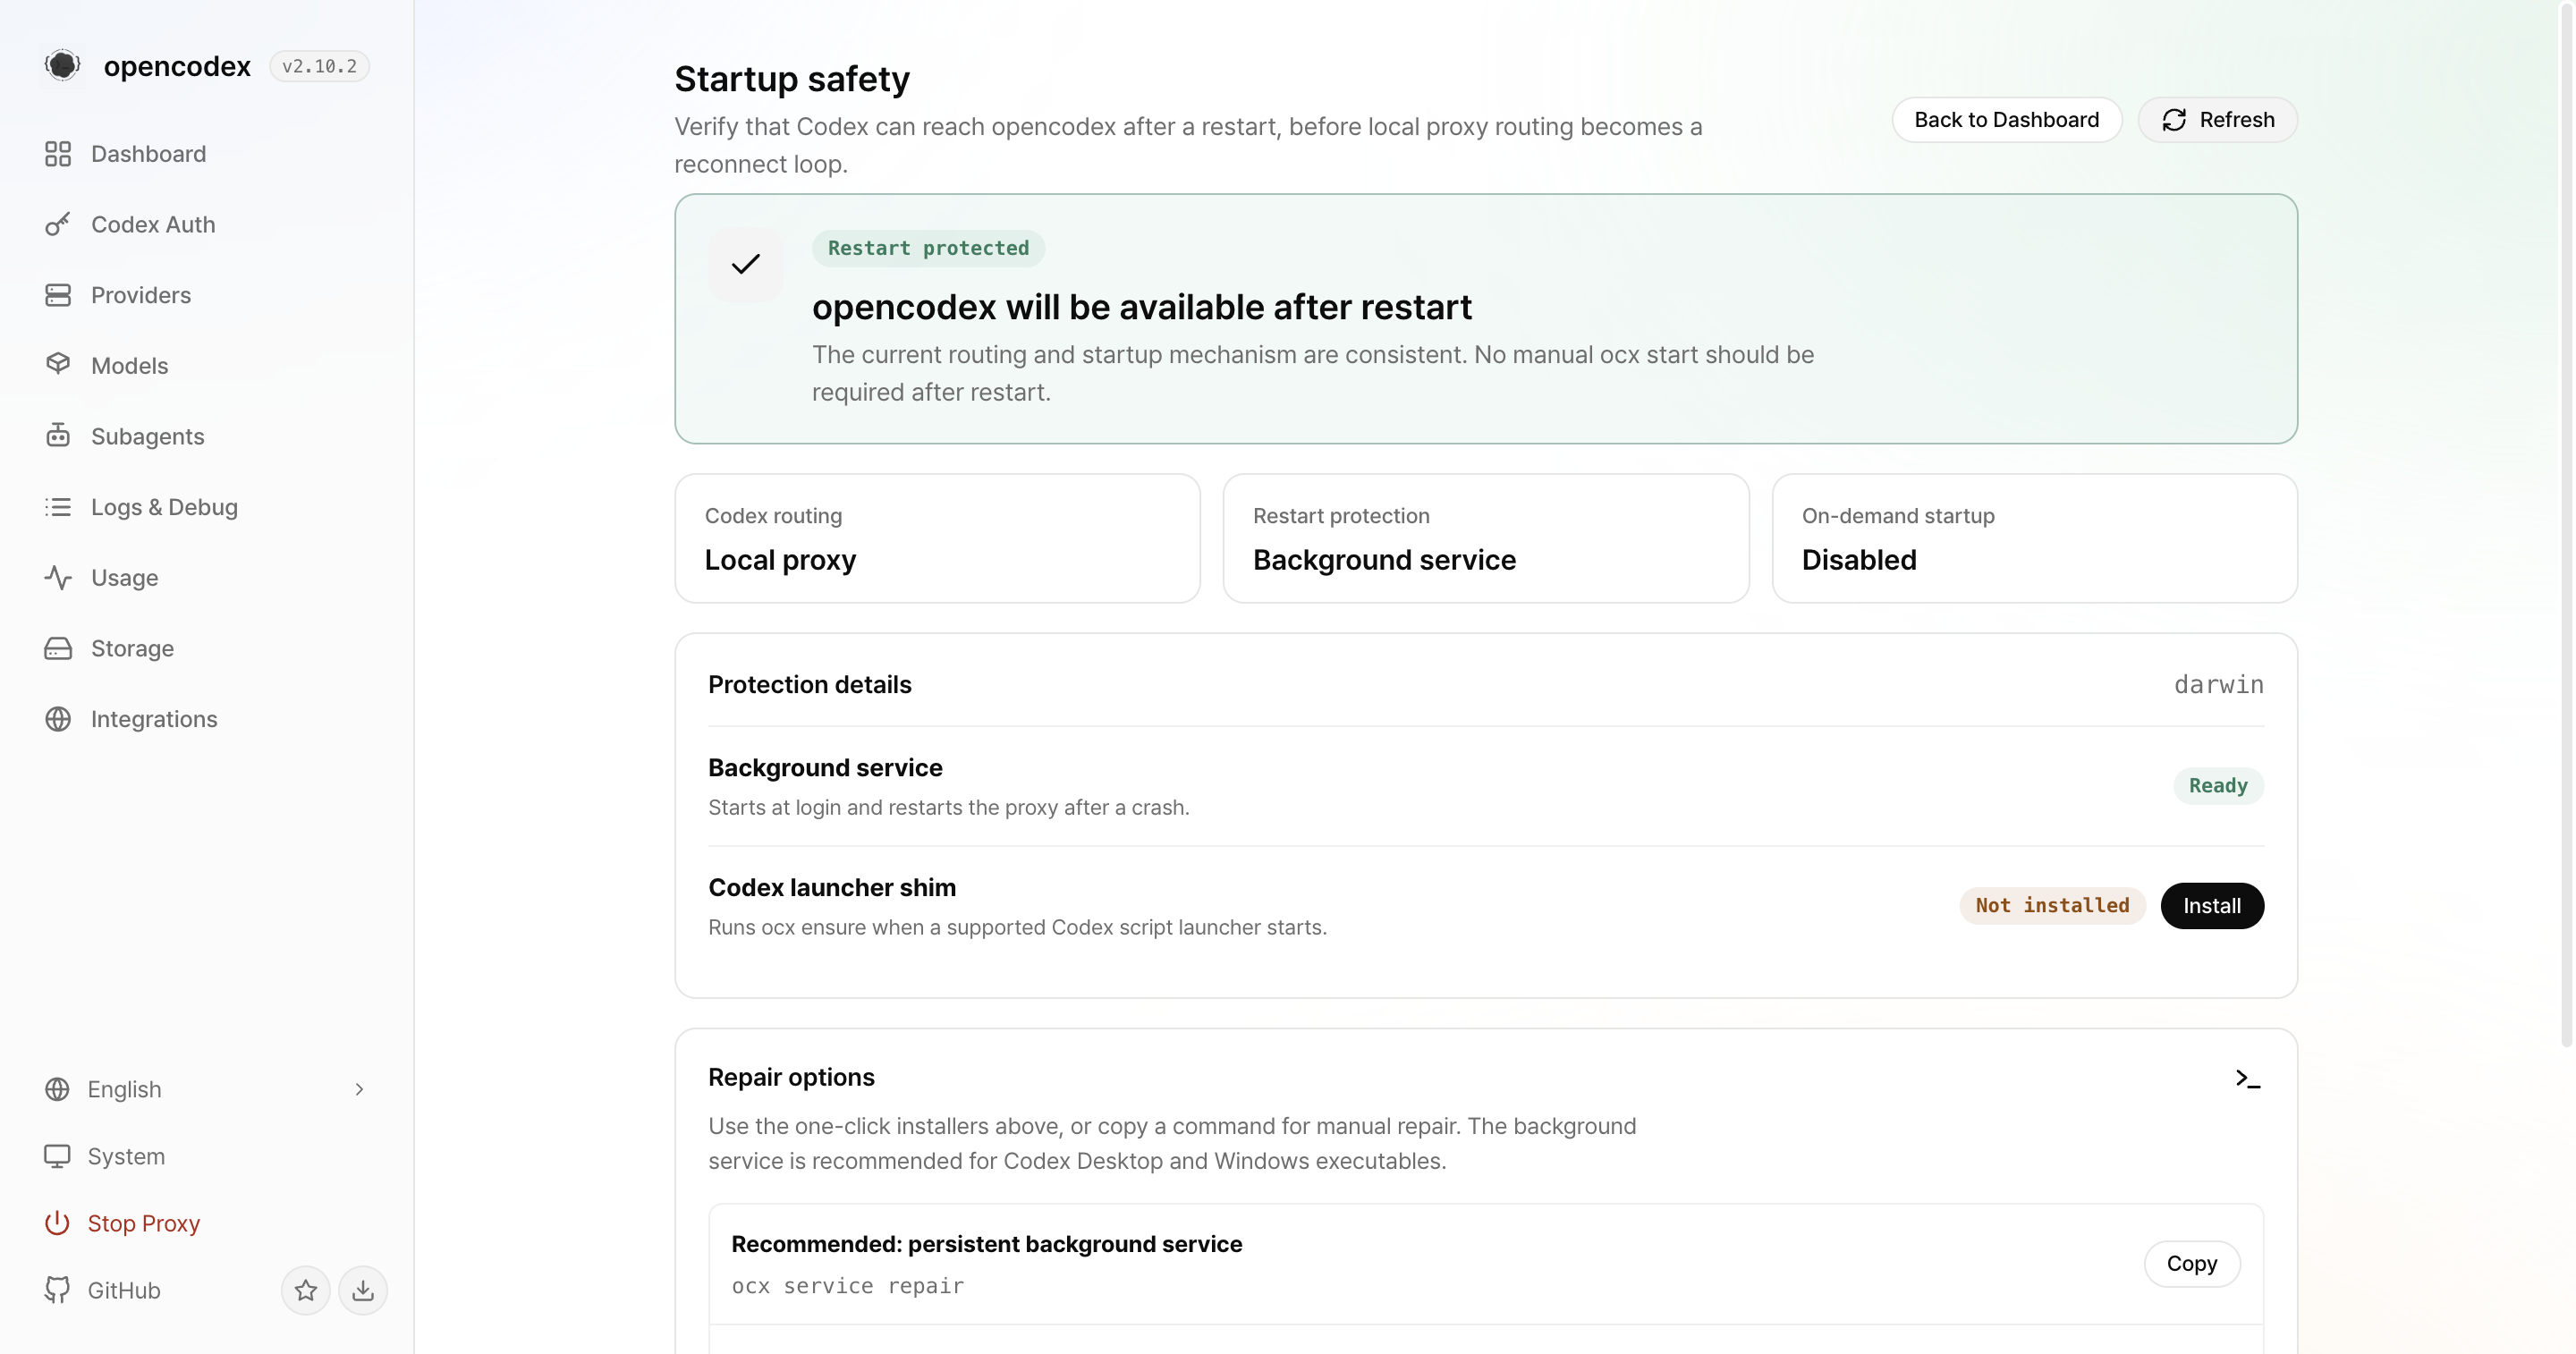This screenshot has height=1354, width=2576.
Task: Click the circular arrows Refresh icon
Action: [2174, 120]
